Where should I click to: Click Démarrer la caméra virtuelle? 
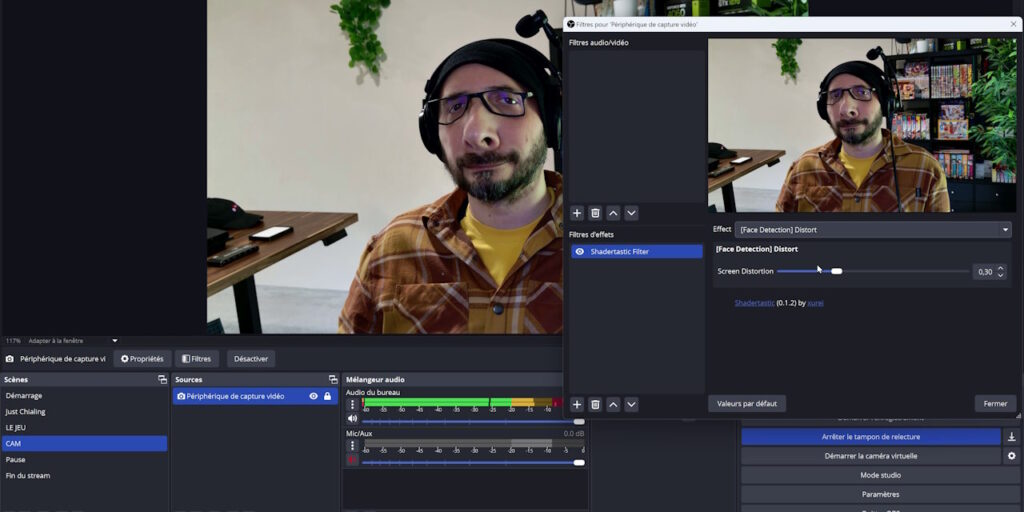point(871,456)
